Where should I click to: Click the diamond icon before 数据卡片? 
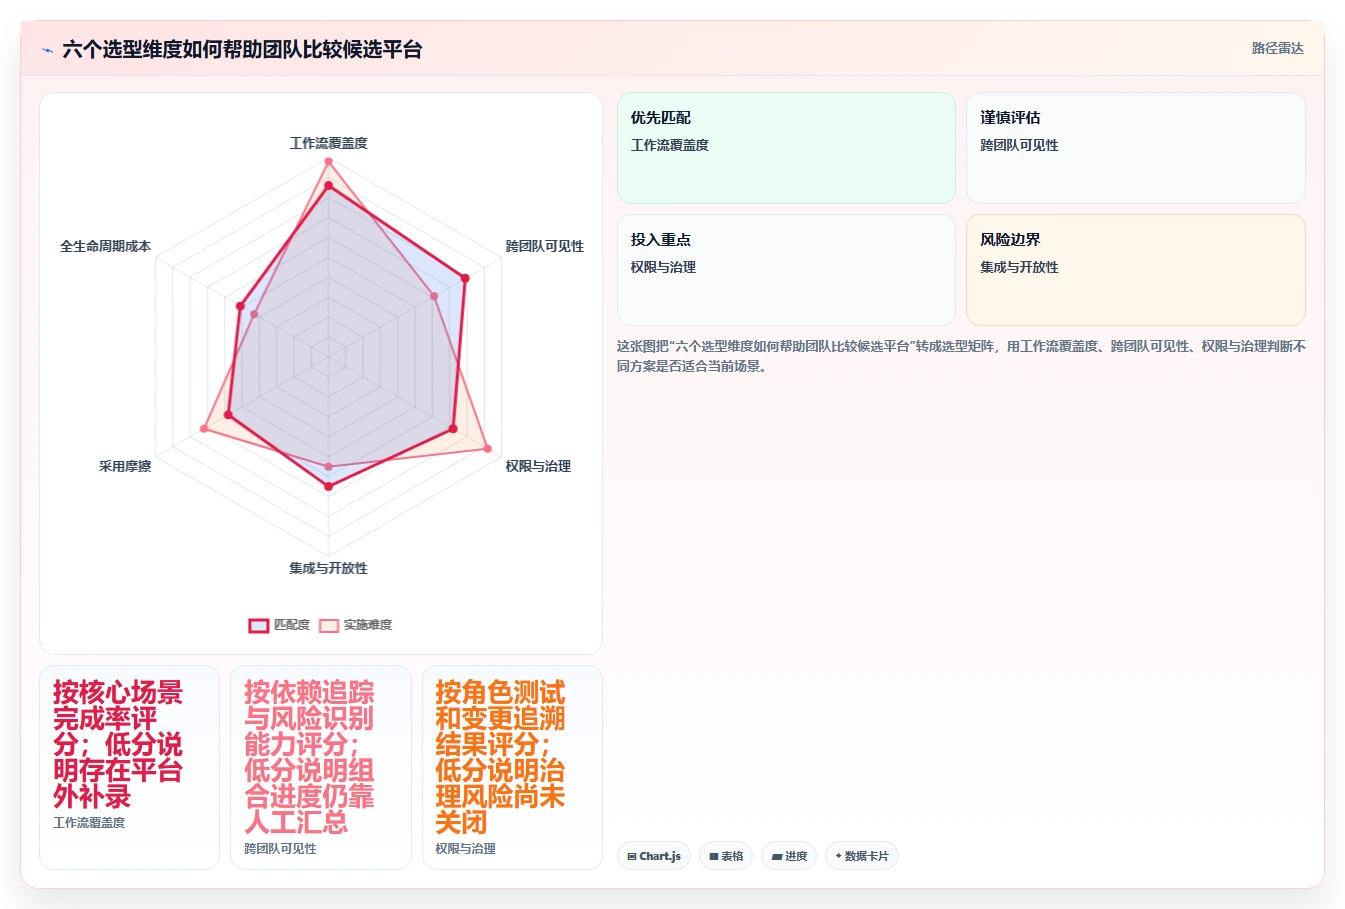tap(838, 856)
